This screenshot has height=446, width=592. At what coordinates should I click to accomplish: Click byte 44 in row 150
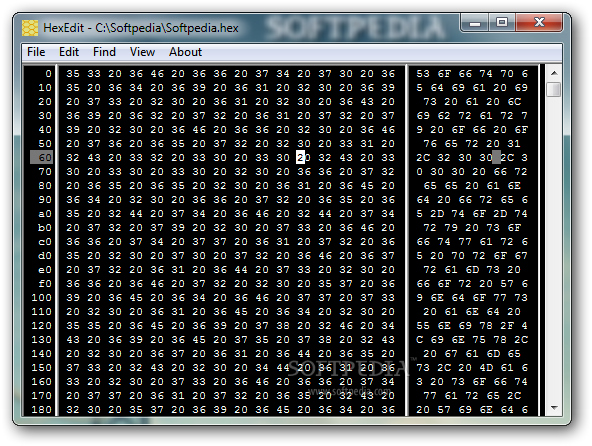(x=283, y=367)
